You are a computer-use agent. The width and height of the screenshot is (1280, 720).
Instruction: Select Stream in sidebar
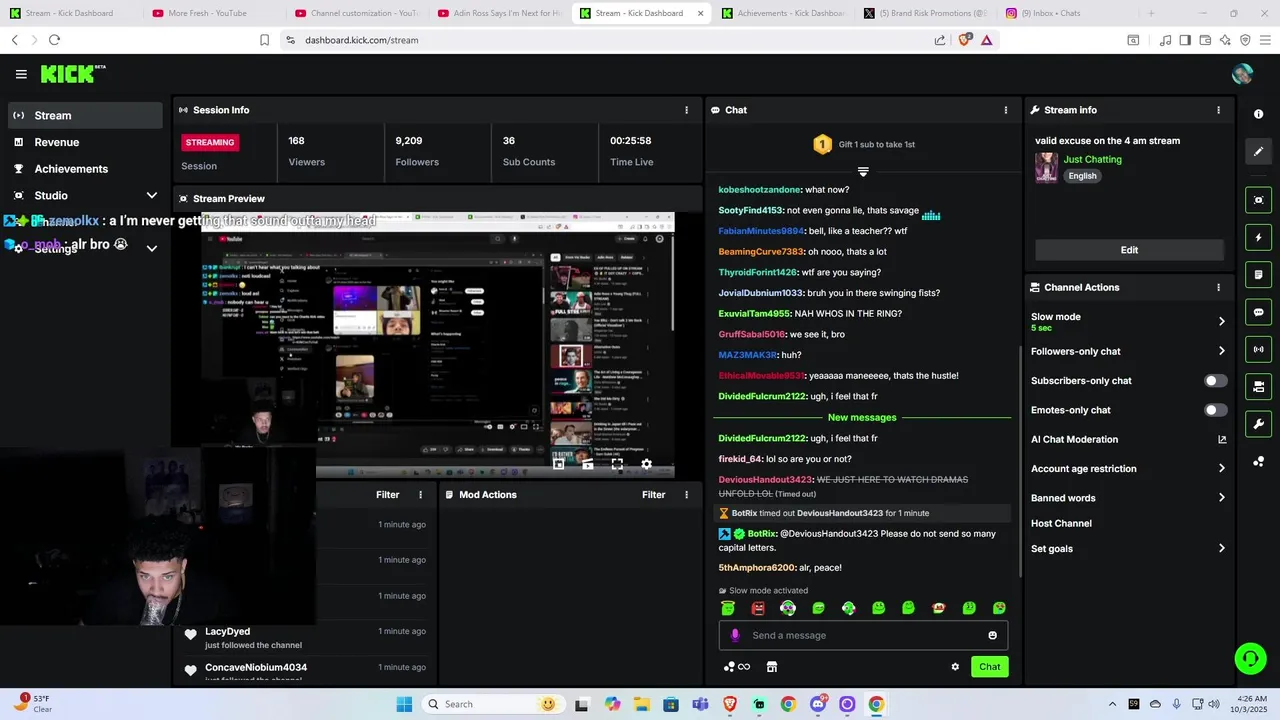pos(86,115)
